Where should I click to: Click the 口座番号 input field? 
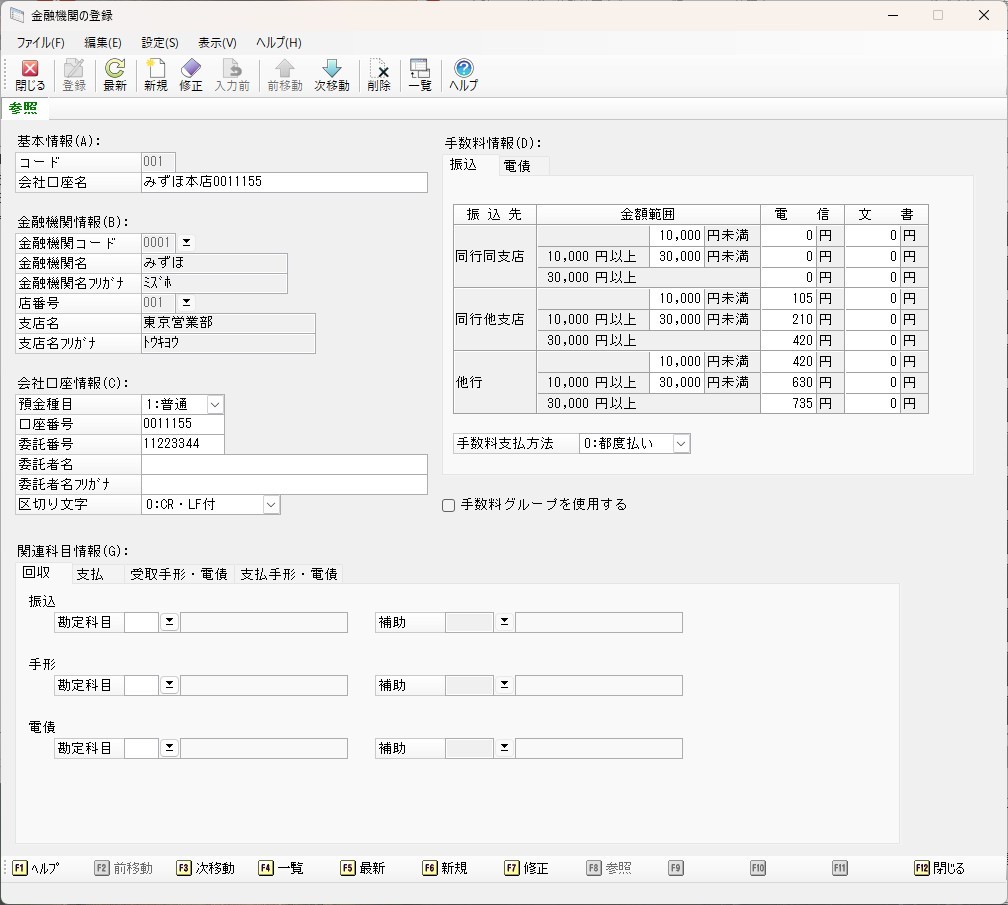(x=182, y=424)
